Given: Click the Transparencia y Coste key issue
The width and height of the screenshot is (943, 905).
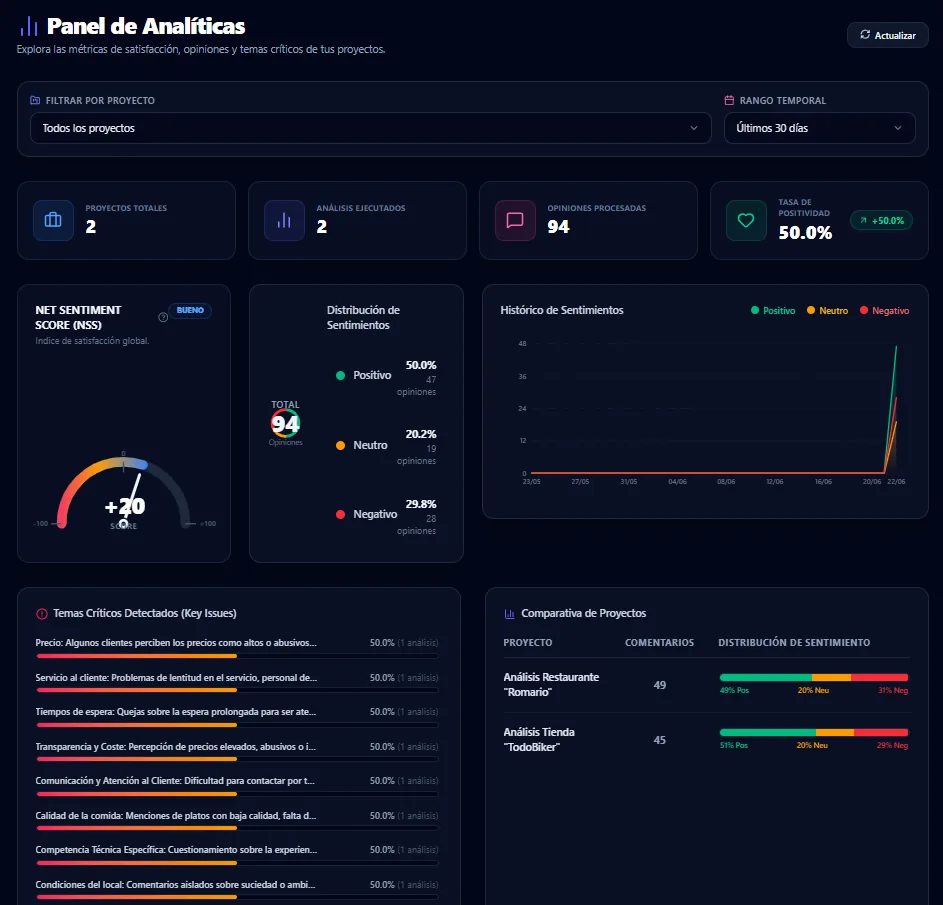Looking at the screenshot, I should click(x=176, y=747).
